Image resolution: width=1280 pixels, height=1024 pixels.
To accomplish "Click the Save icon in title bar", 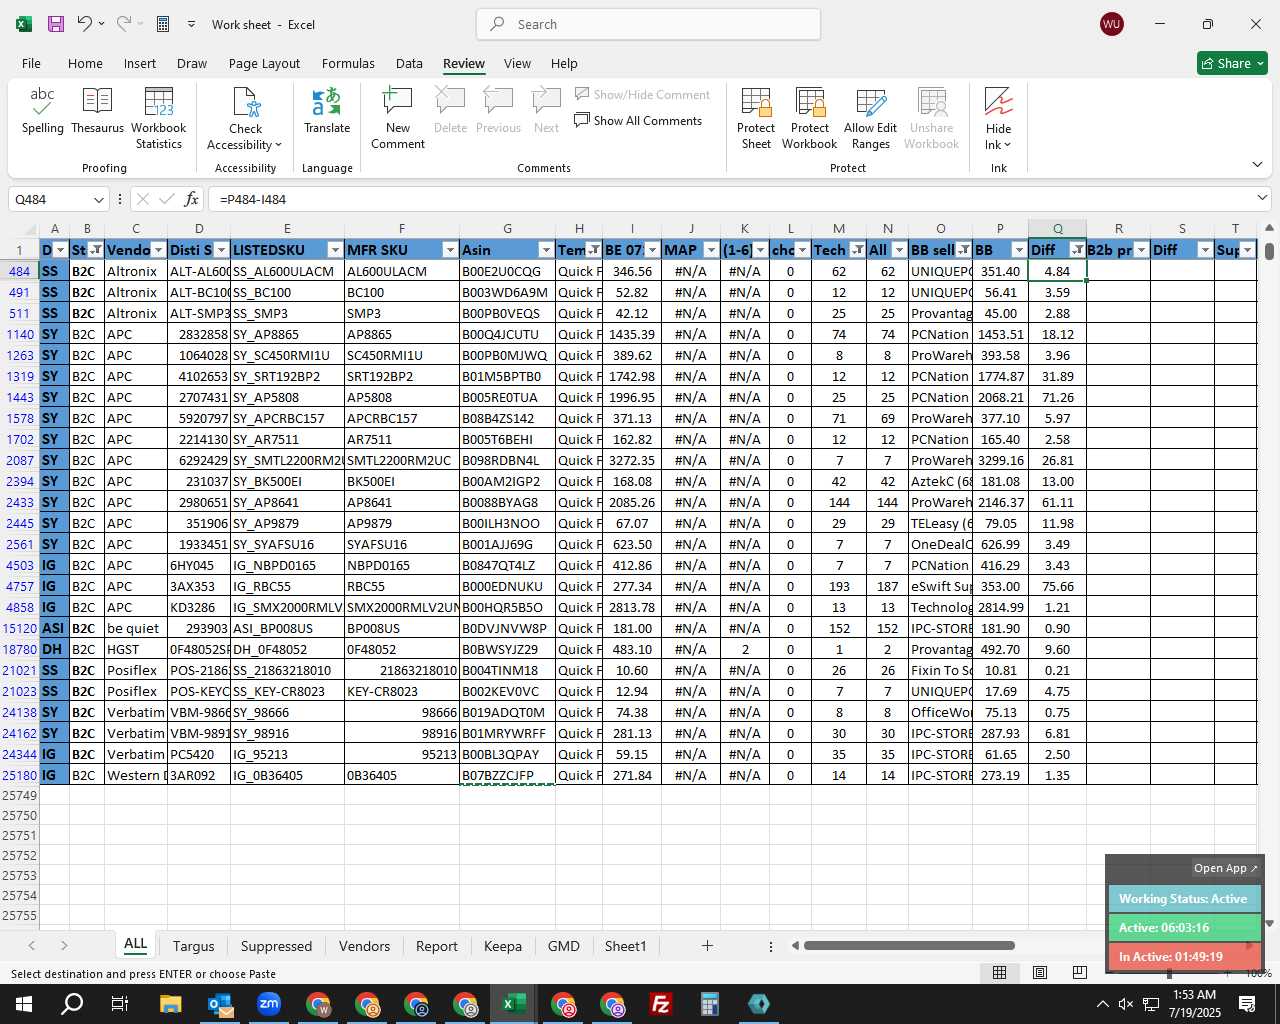I will coord(56,24).
